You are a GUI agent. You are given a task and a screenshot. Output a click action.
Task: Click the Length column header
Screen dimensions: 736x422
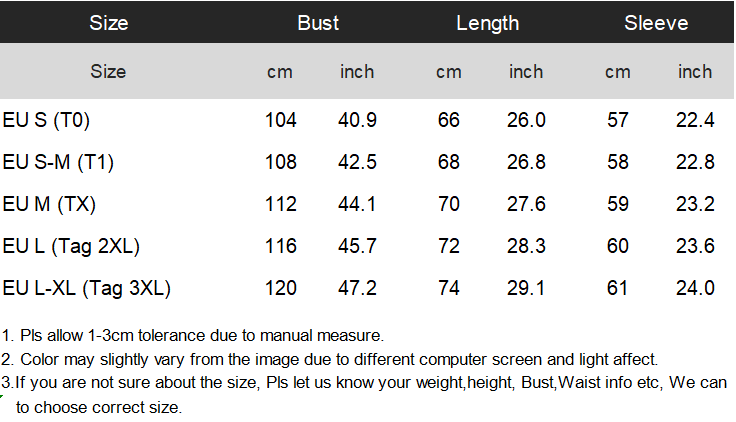(488, 24)
